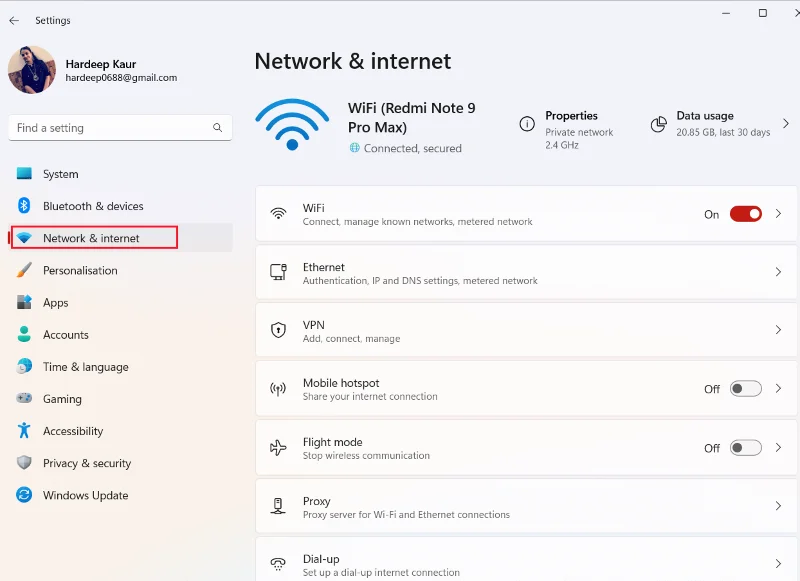Click the Properties info circle icon
800x581 pixels.
click(x=527, y=124)
